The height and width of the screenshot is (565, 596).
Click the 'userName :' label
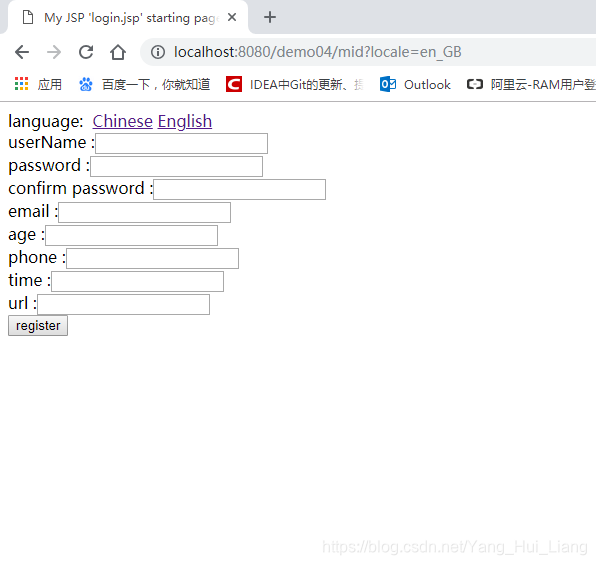click(x=52, y=143)
